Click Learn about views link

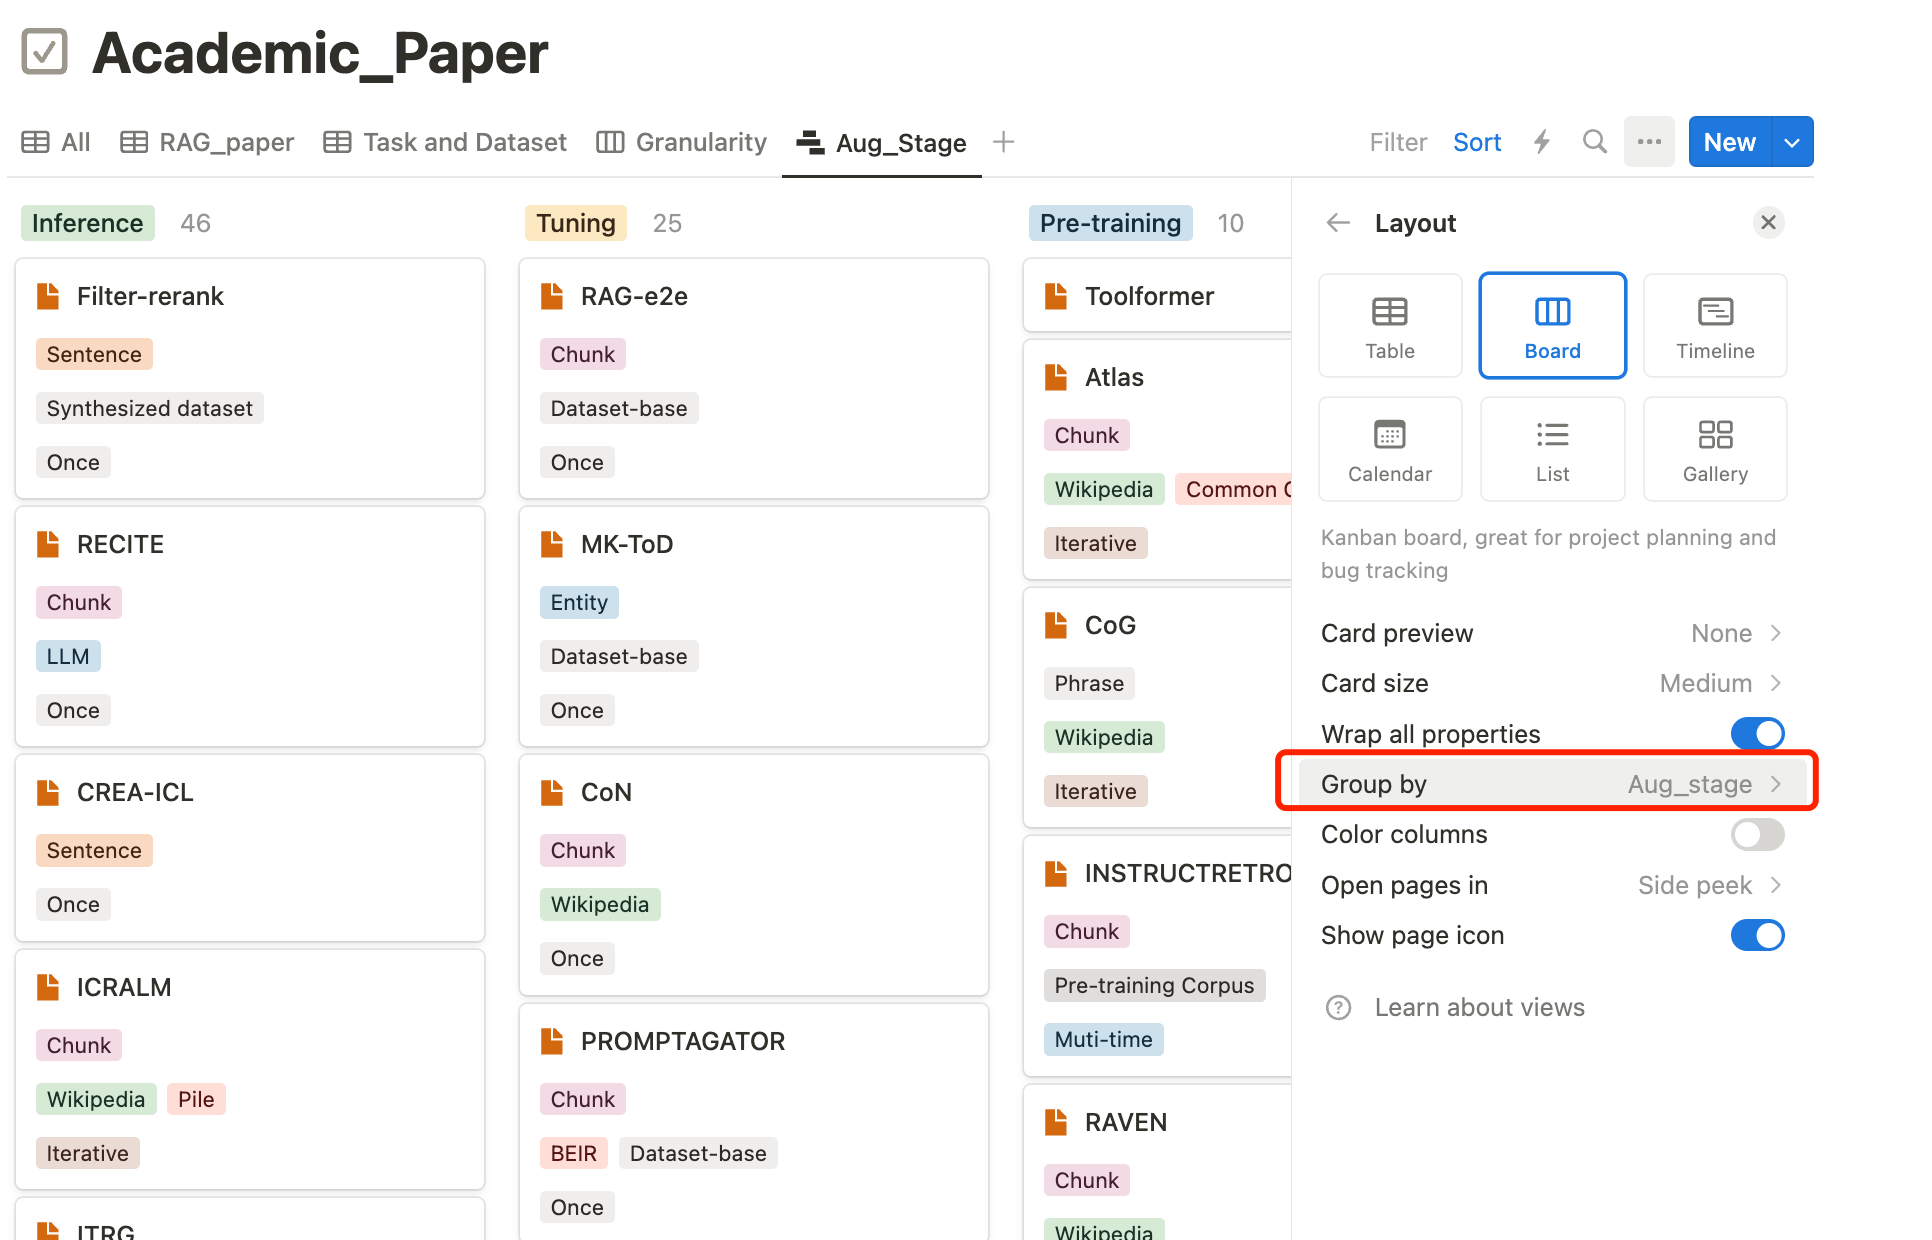pos(1480,1005)
